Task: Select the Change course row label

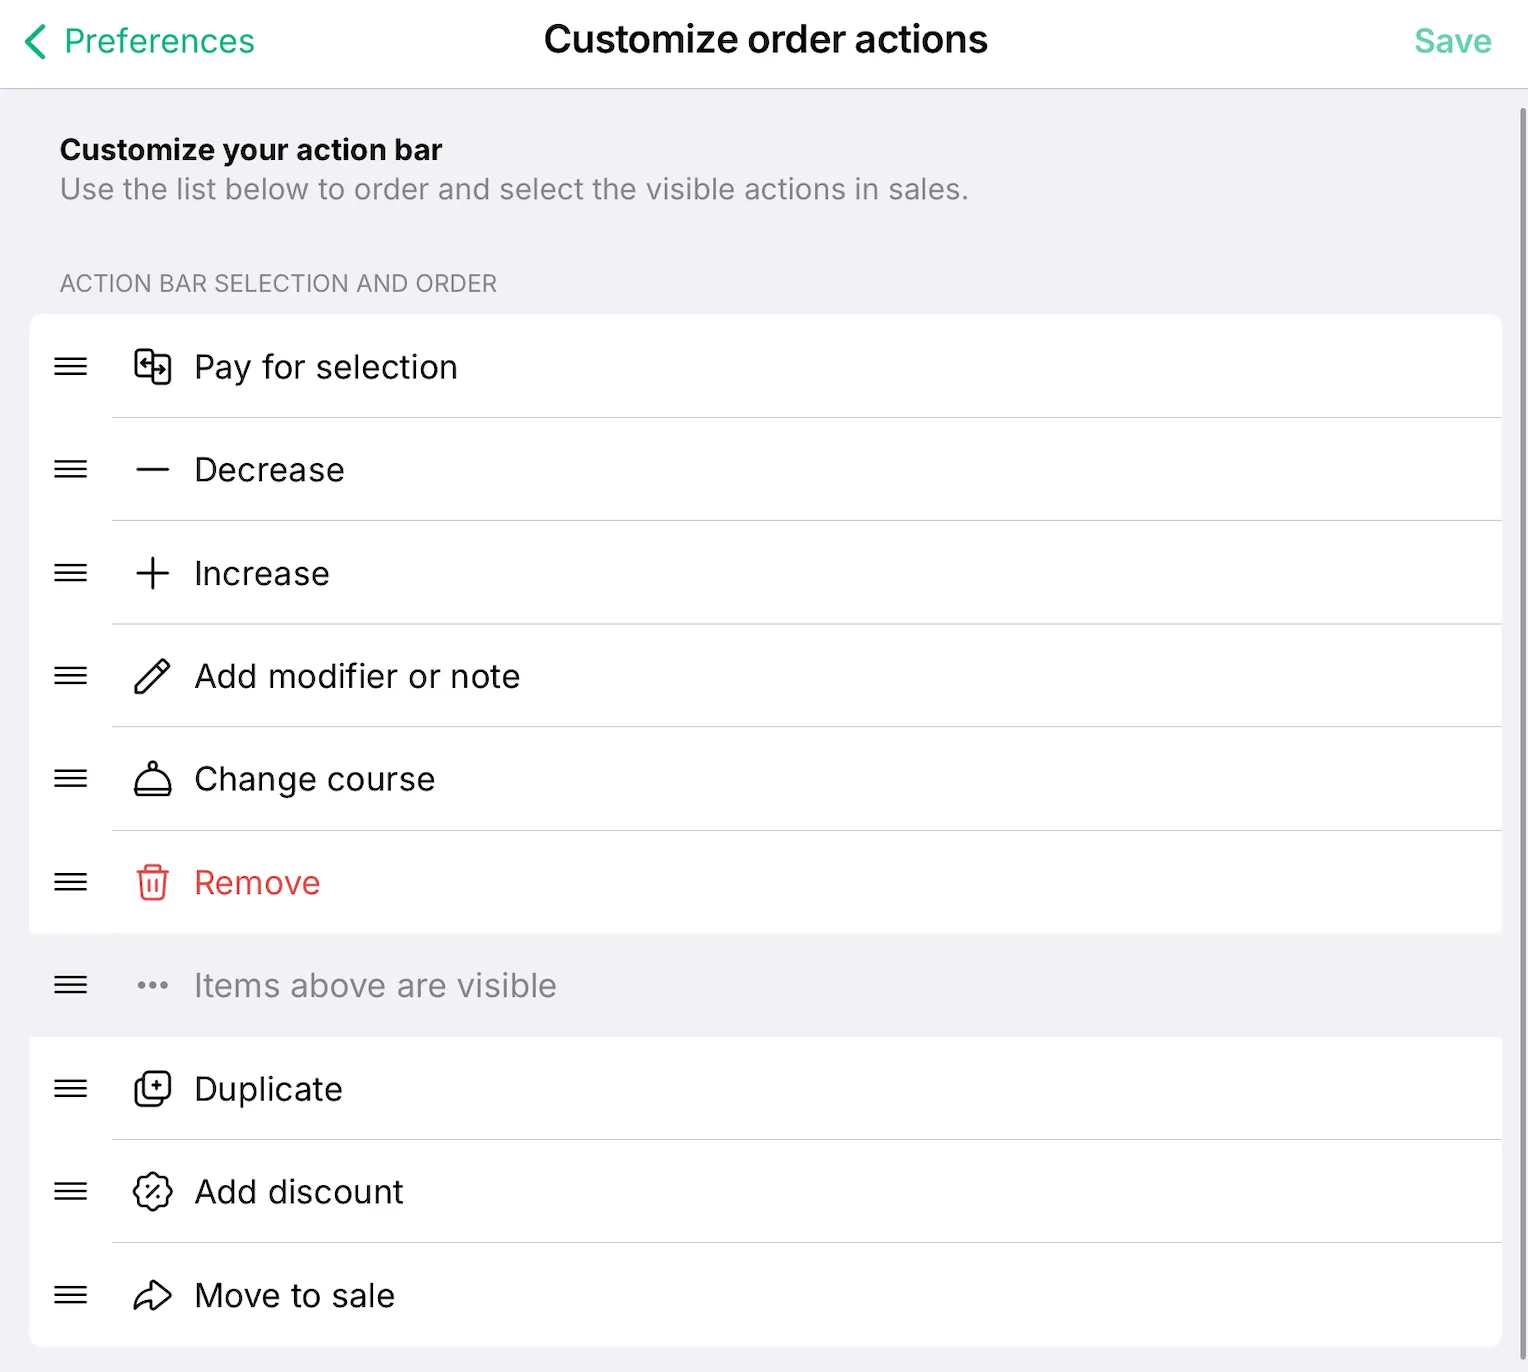Action: tap(314, 779)
